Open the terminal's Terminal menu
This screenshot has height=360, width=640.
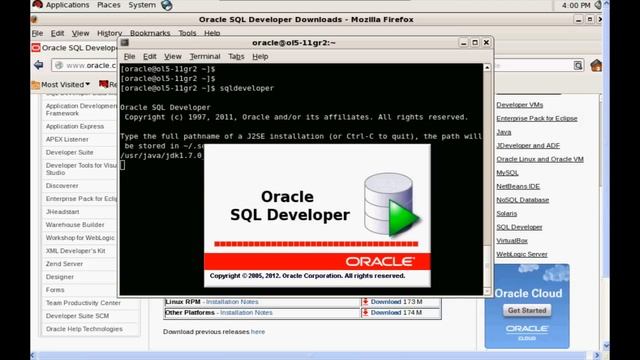coord(205,56)
